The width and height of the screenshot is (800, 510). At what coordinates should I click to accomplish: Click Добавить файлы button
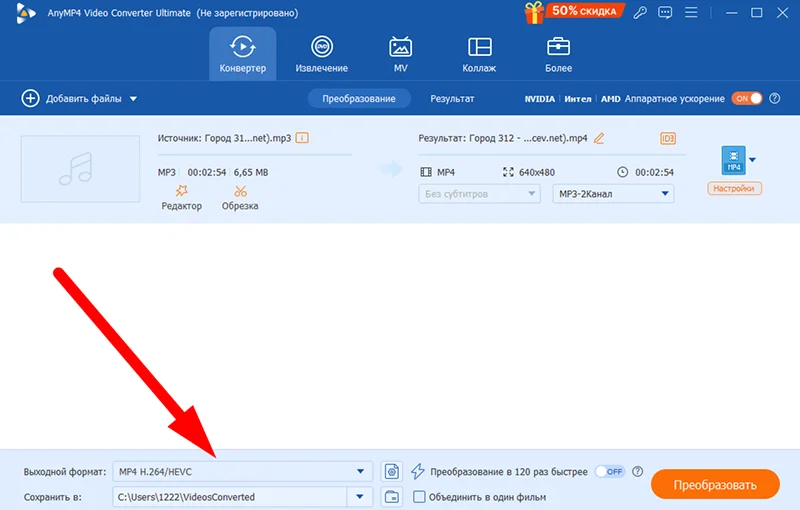coord(71,98)
